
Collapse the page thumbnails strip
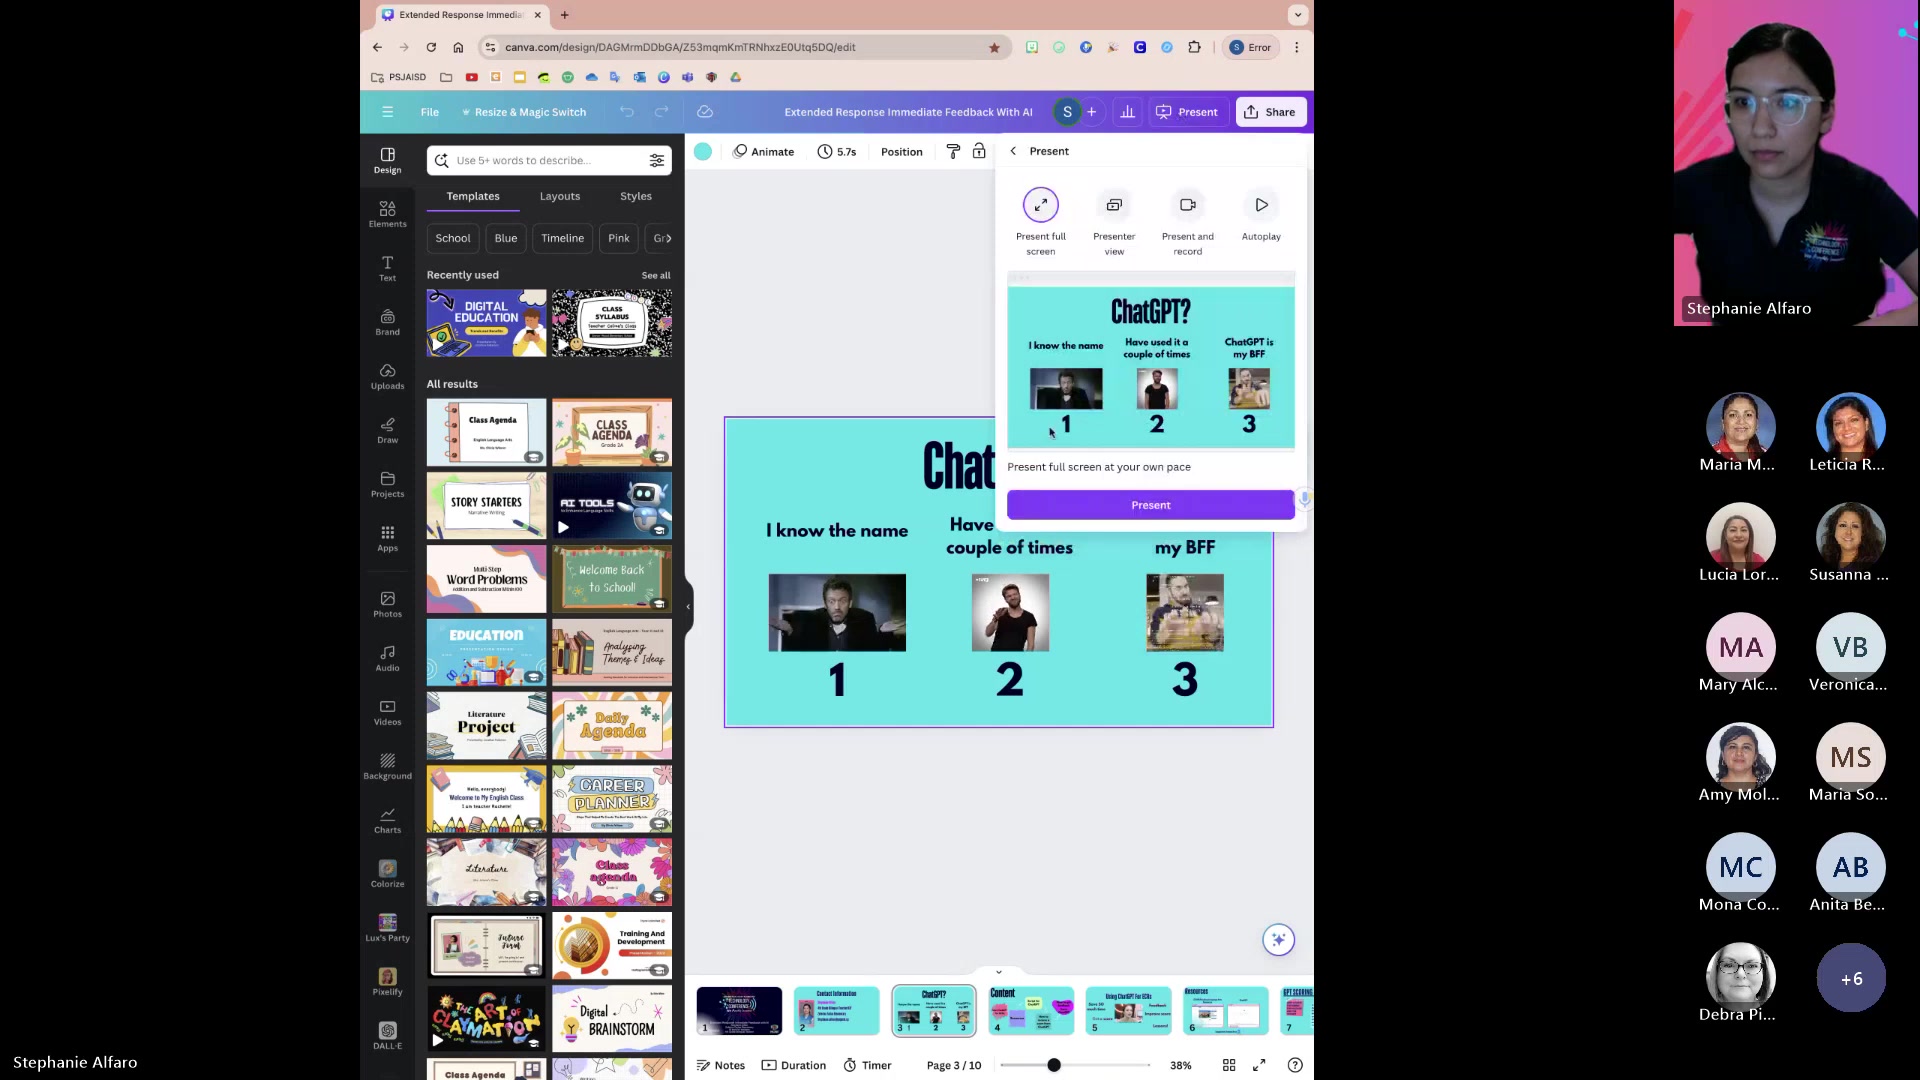coord(998,972)
